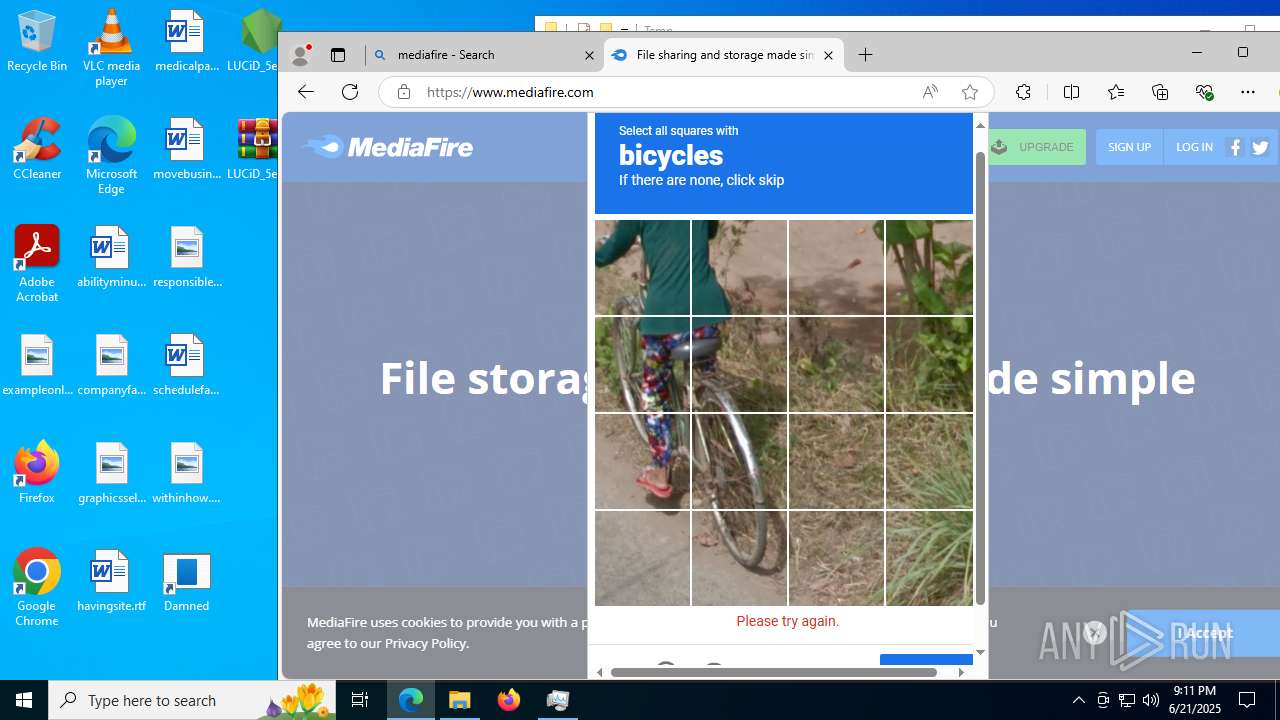This screenshot has height=720, width=1280.
Task: Refresh the MediaFire page
Action: click(350, 92)
